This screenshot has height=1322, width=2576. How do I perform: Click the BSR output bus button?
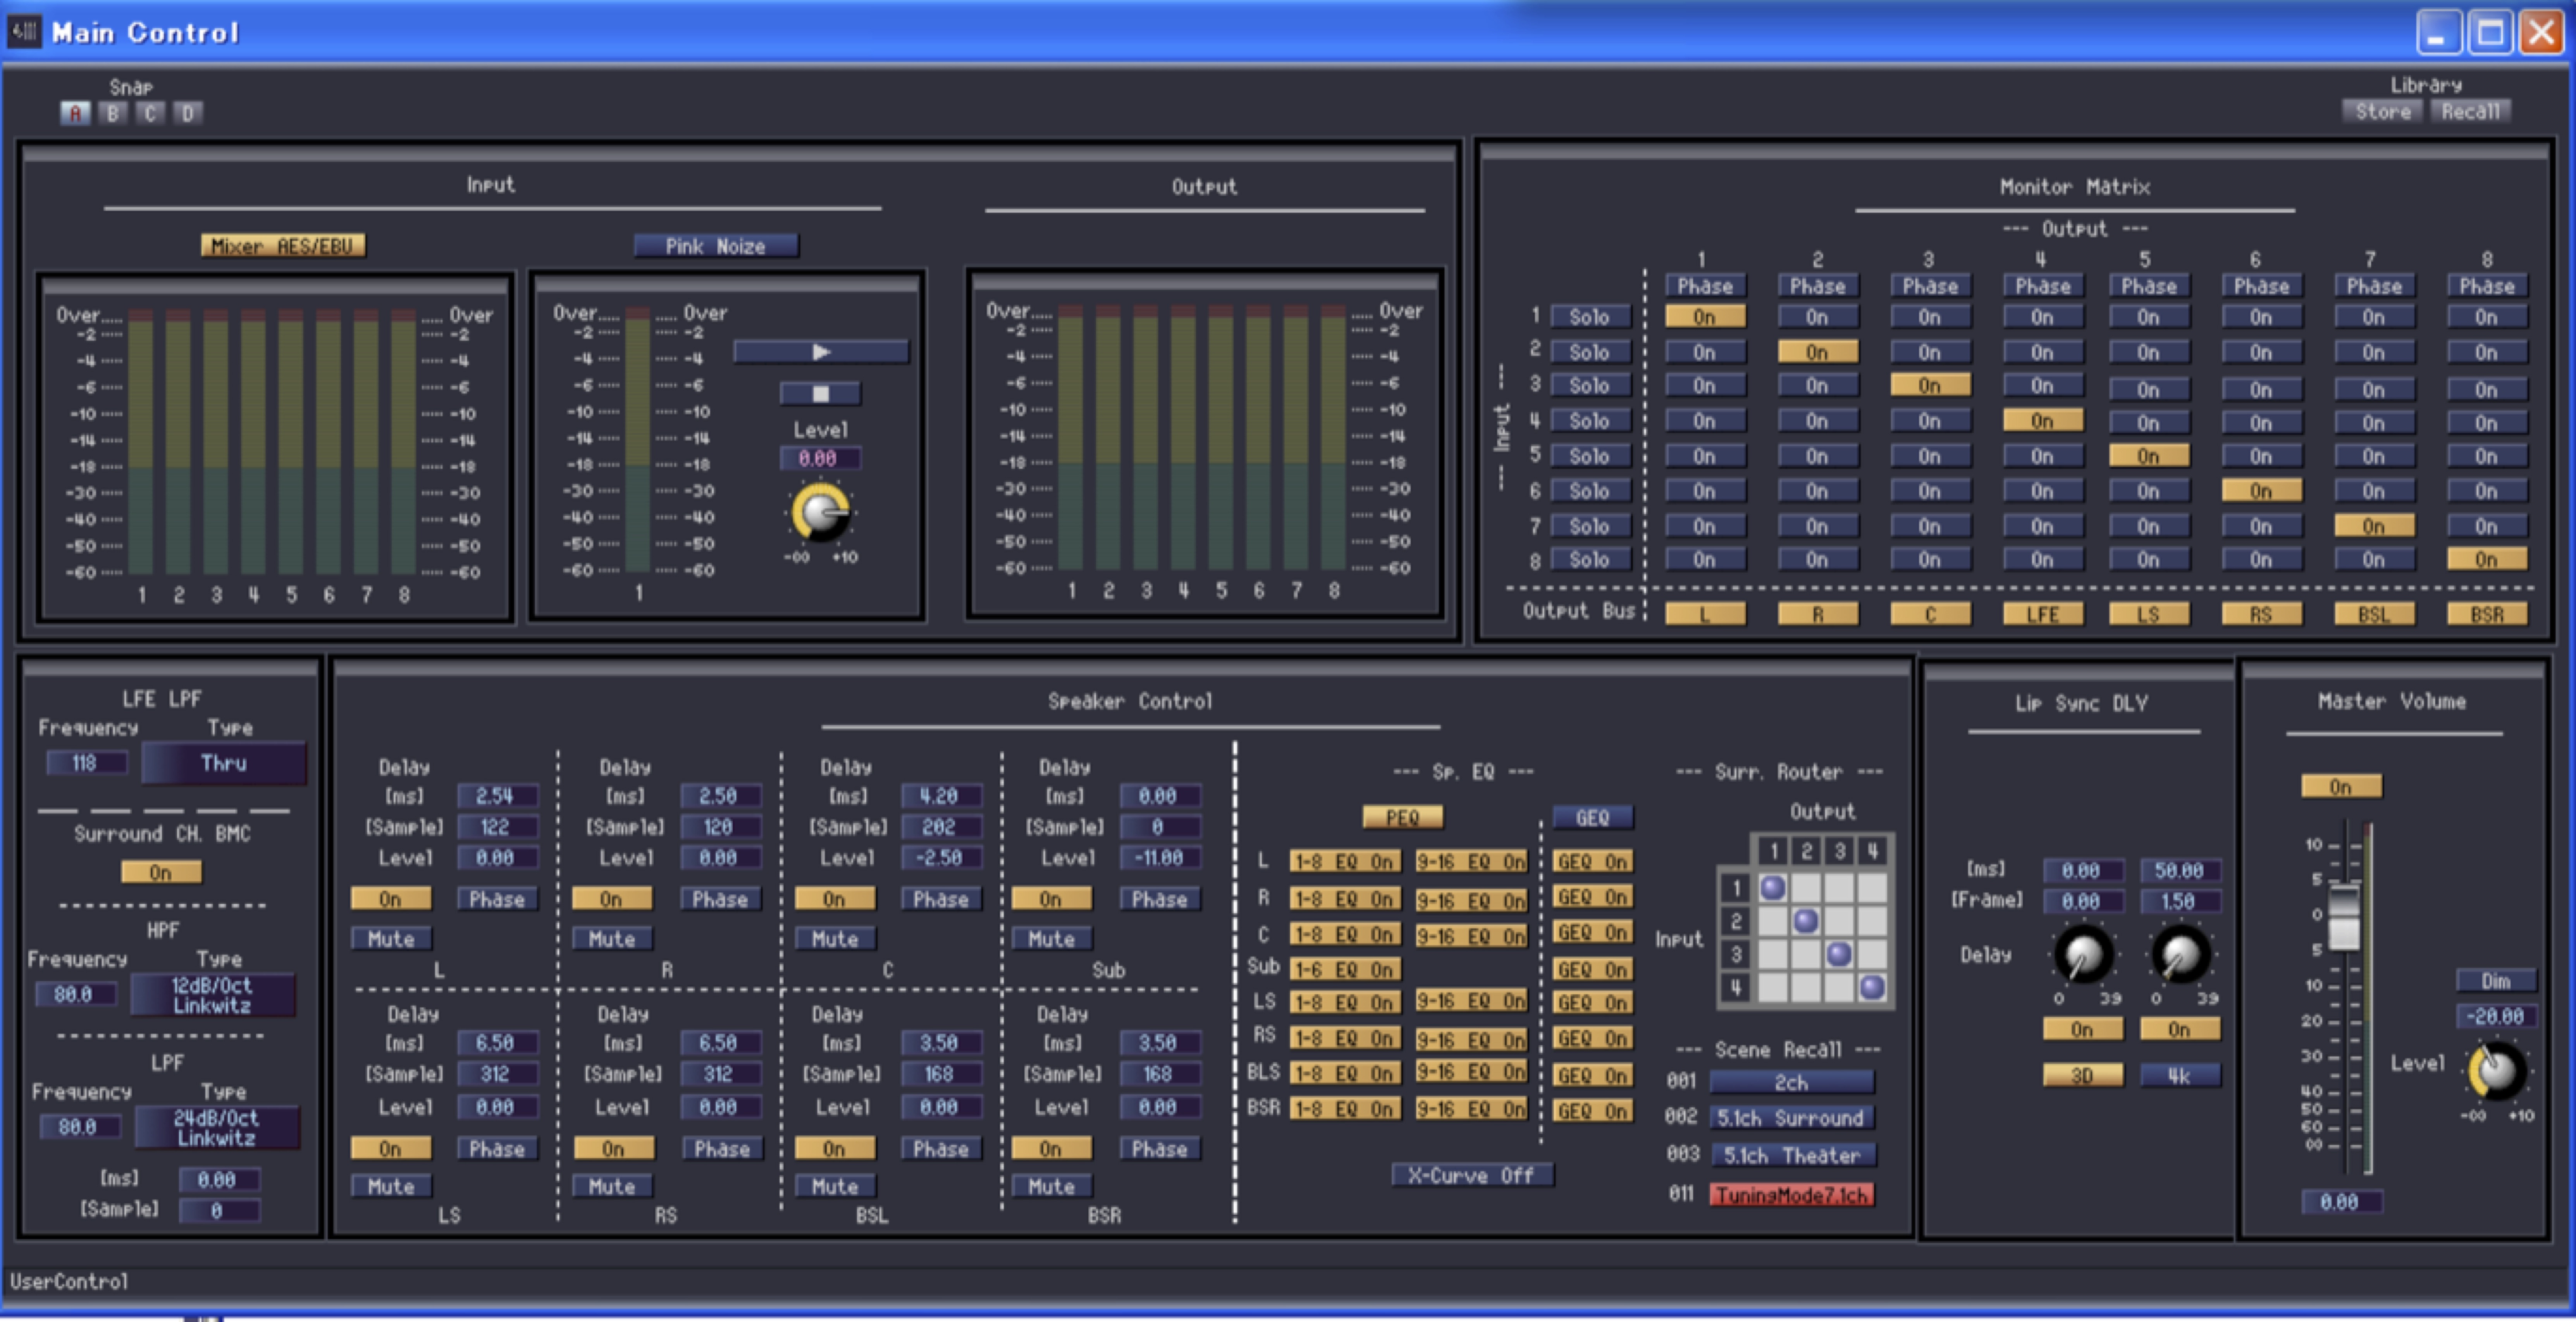pyautogui.click(x=2487, y=614)
